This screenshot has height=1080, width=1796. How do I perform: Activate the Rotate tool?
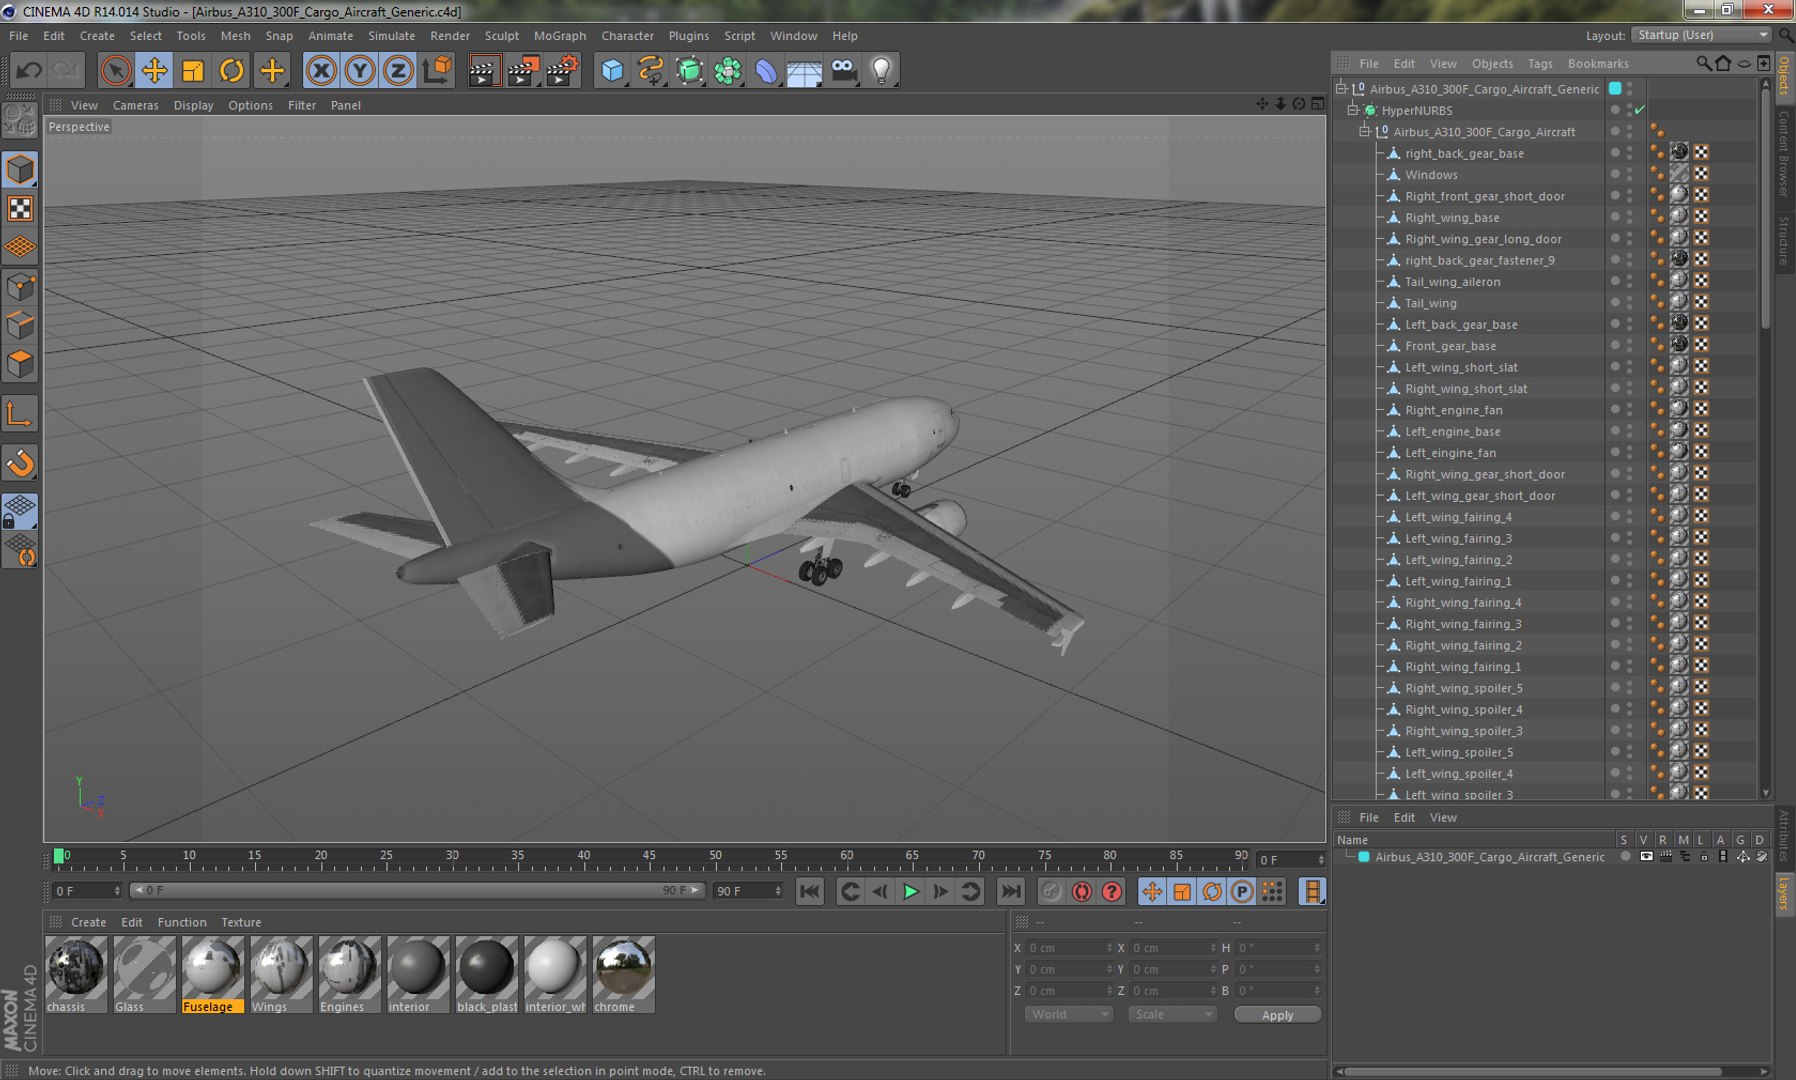[232, 70]
